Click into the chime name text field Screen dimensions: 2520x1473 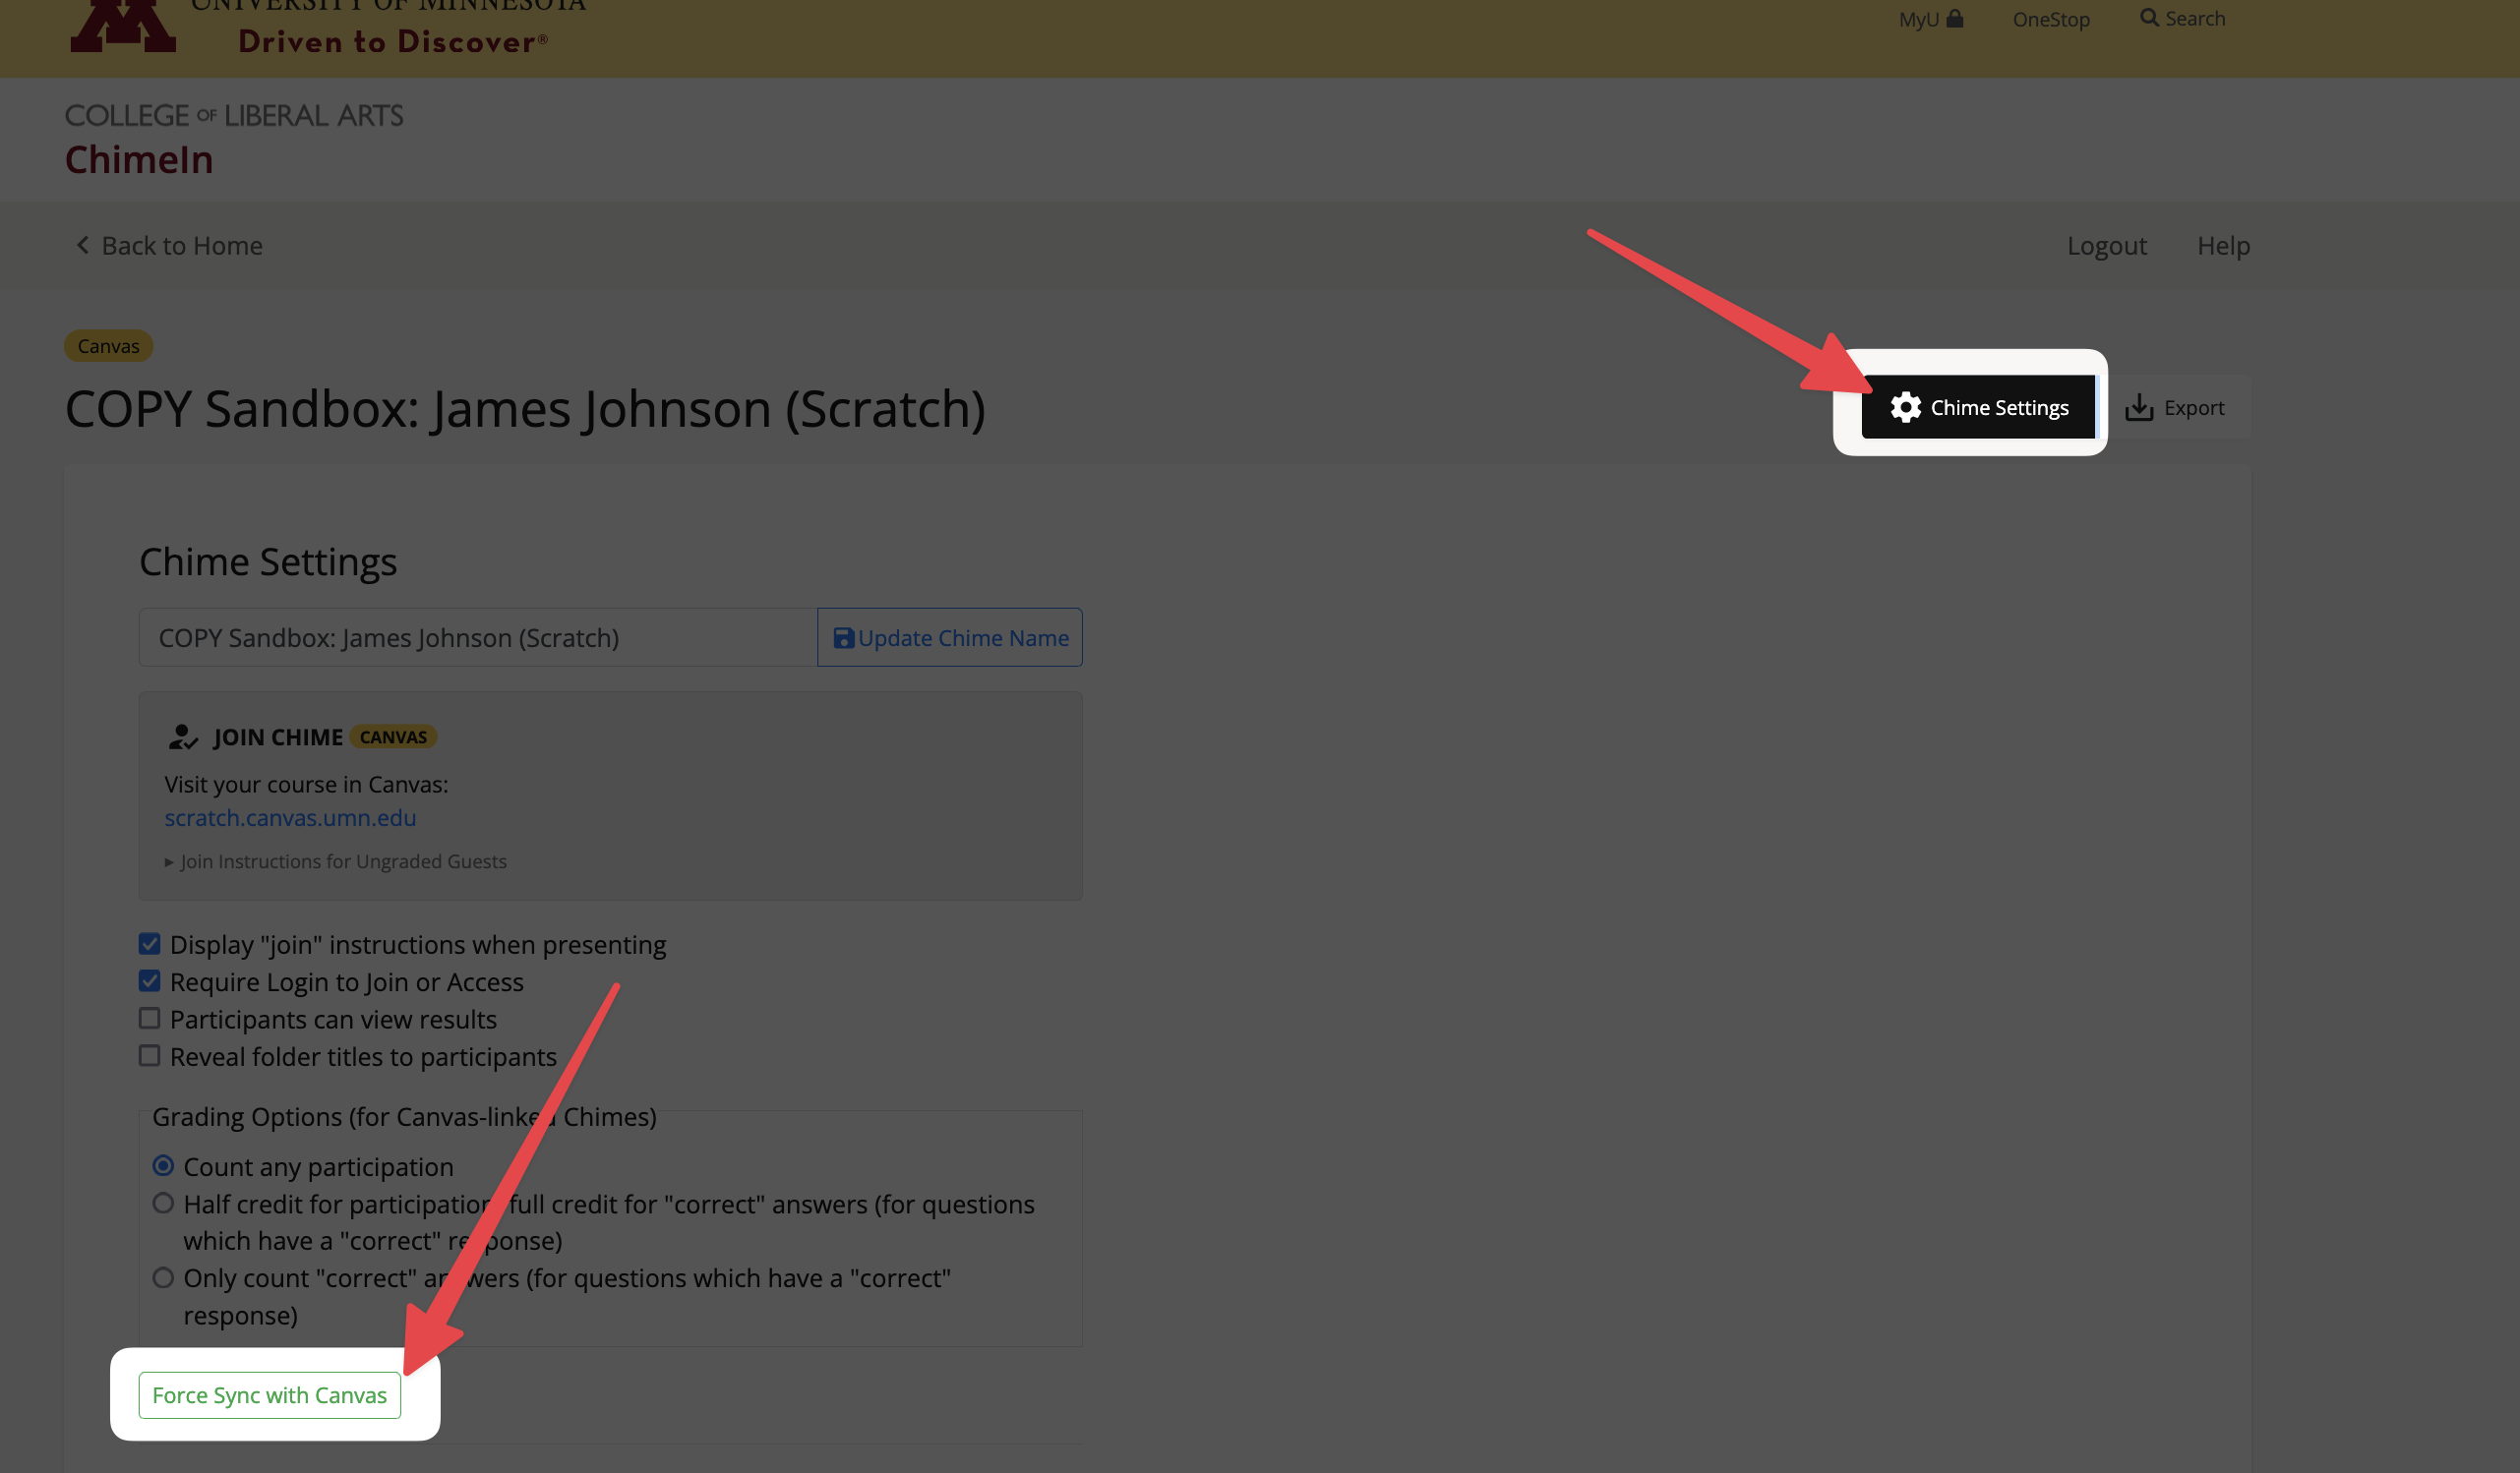pos(478,638)
